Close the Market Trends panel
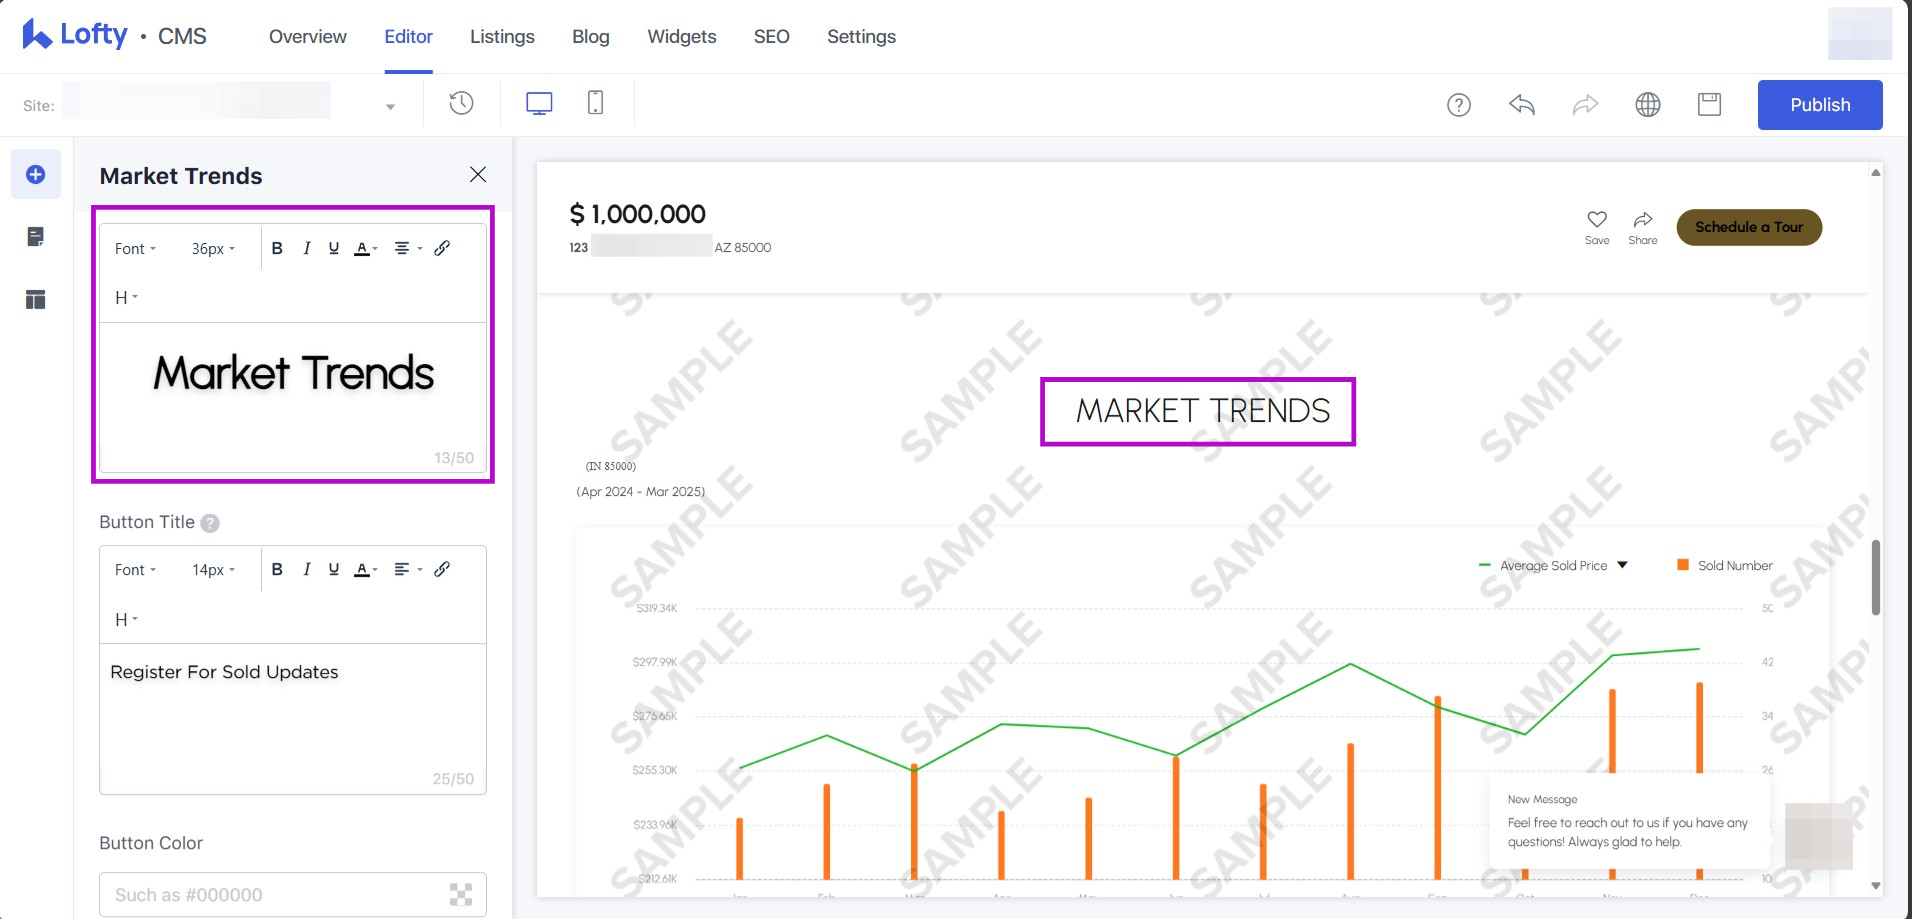 (x=478, y=175)
